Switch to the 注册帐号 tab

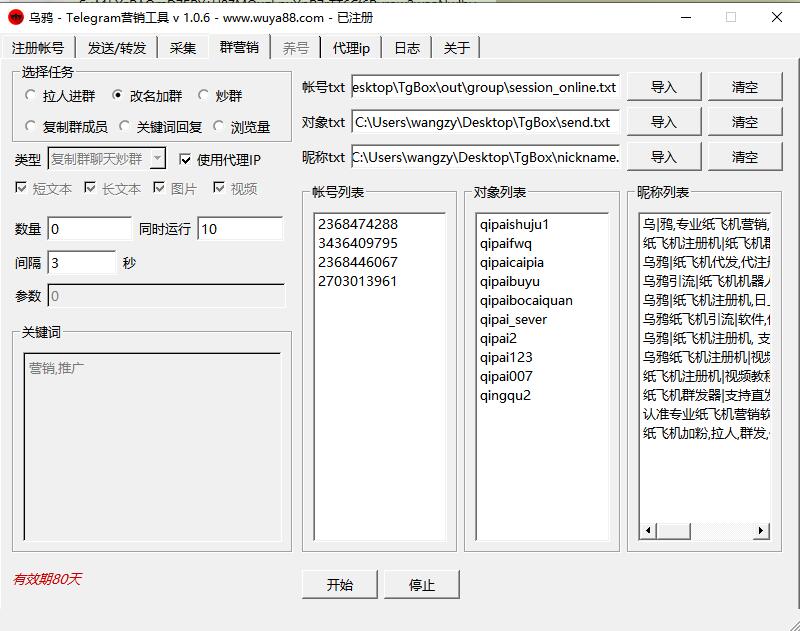point(38,48)
